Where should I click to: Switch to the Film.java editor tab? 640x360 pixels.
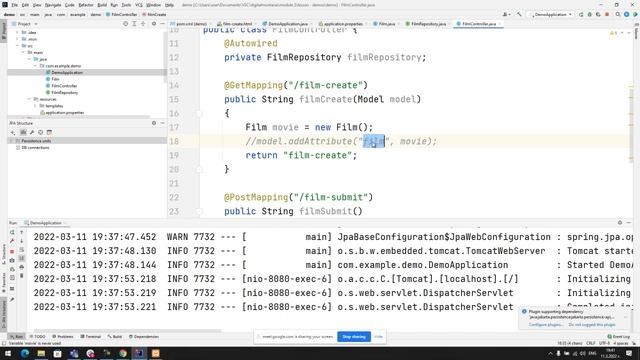coord(386,24)
